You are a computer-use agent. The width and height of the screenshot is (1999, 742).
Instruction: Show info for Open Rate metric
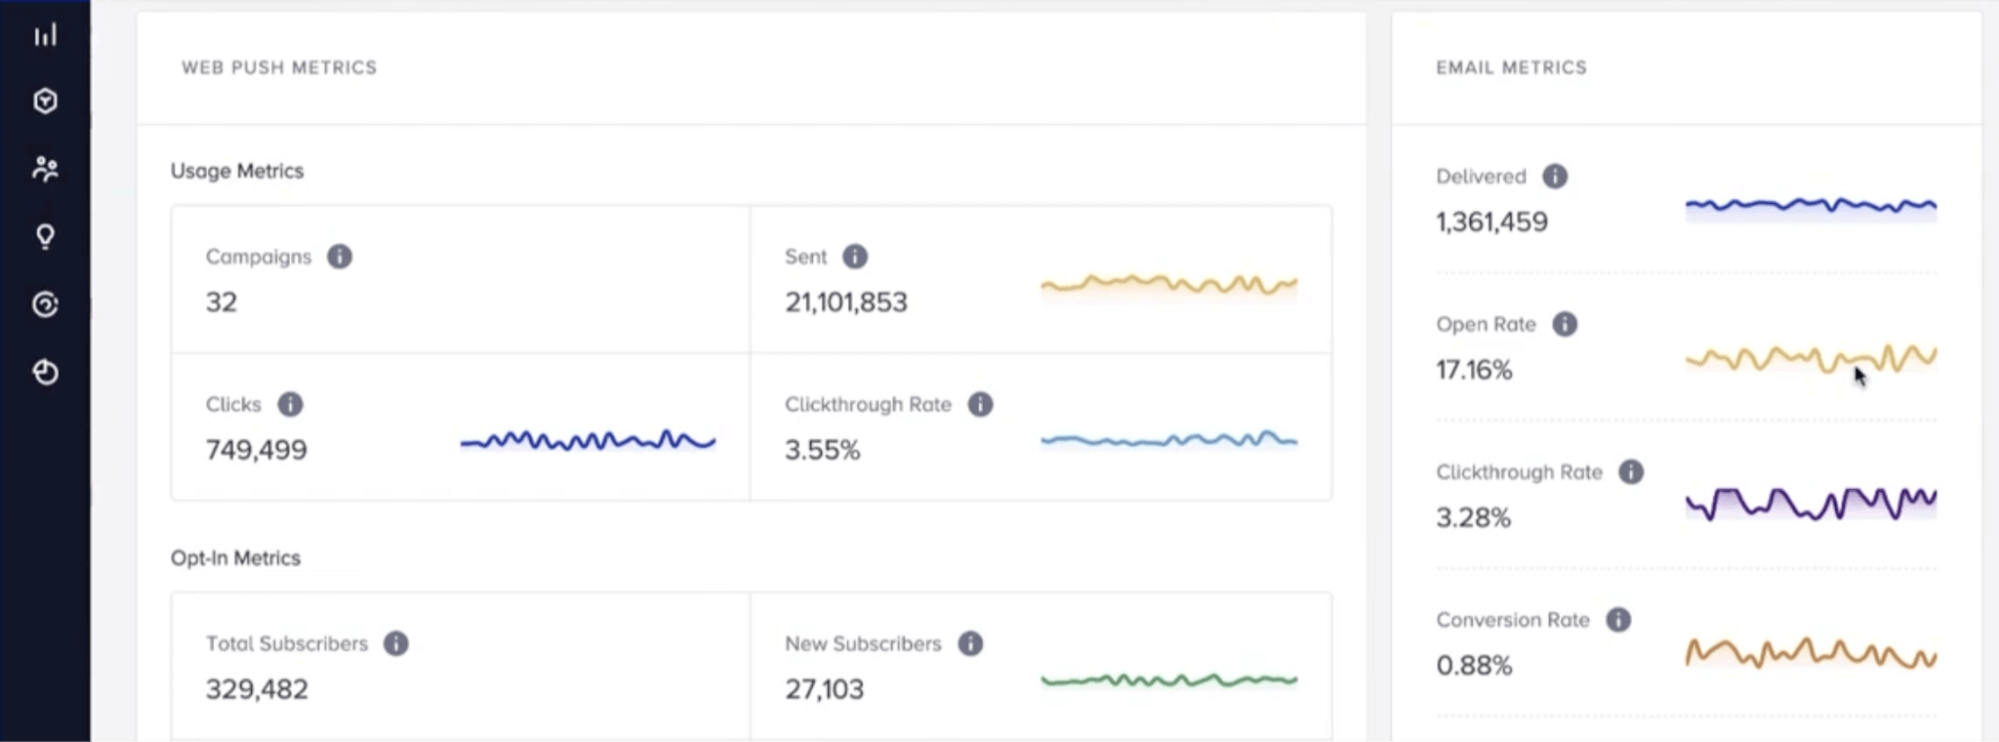1565,324
